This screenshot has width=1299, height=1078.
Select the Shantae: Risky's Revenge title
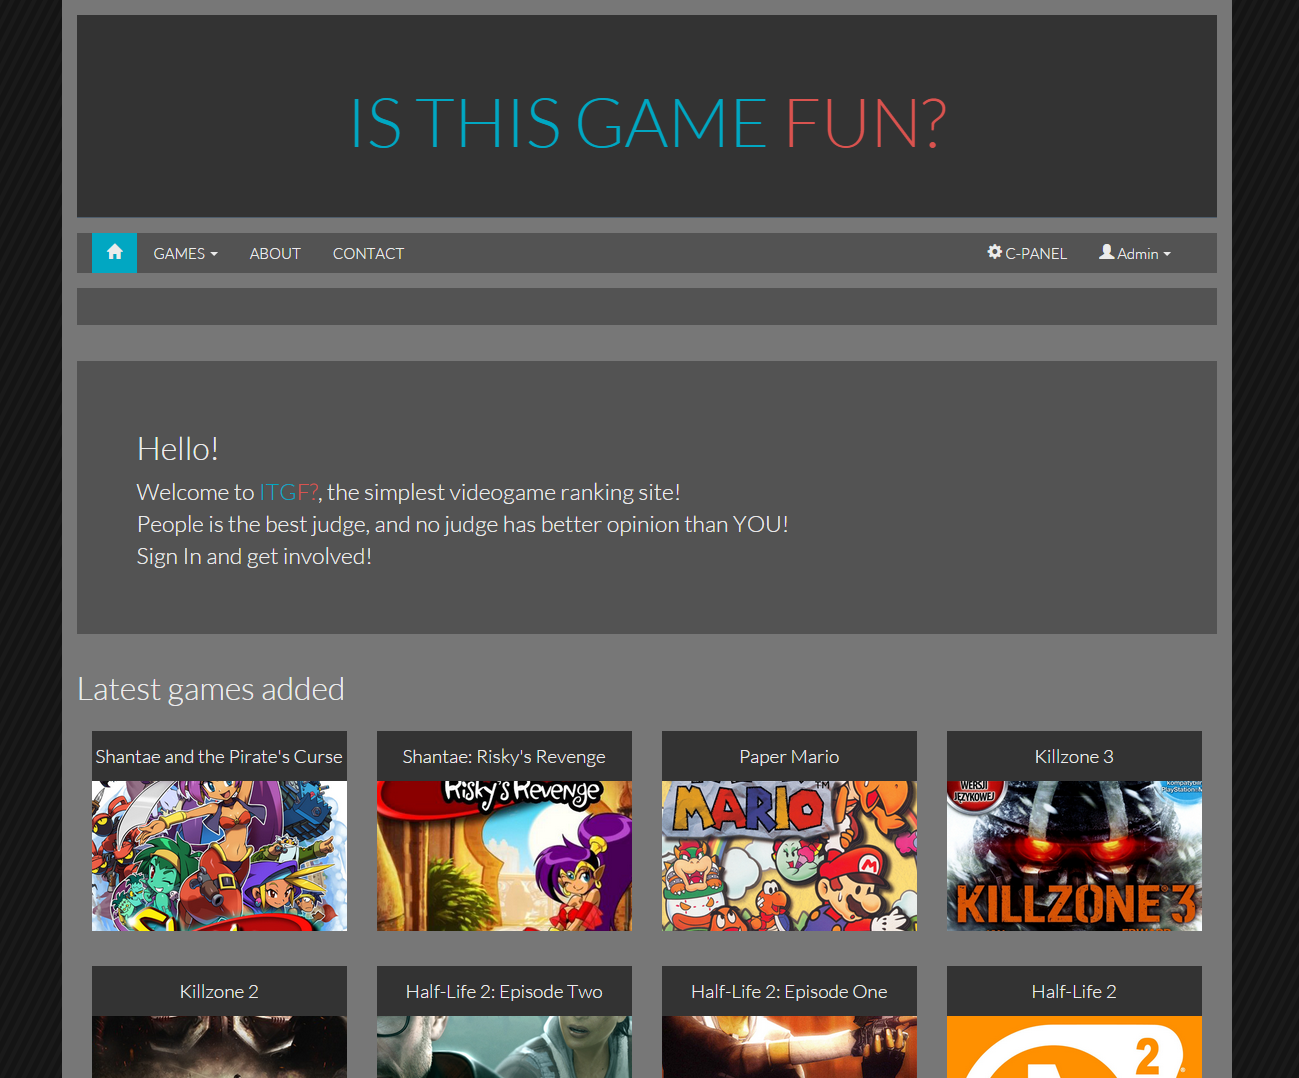[x=504, y=757]
